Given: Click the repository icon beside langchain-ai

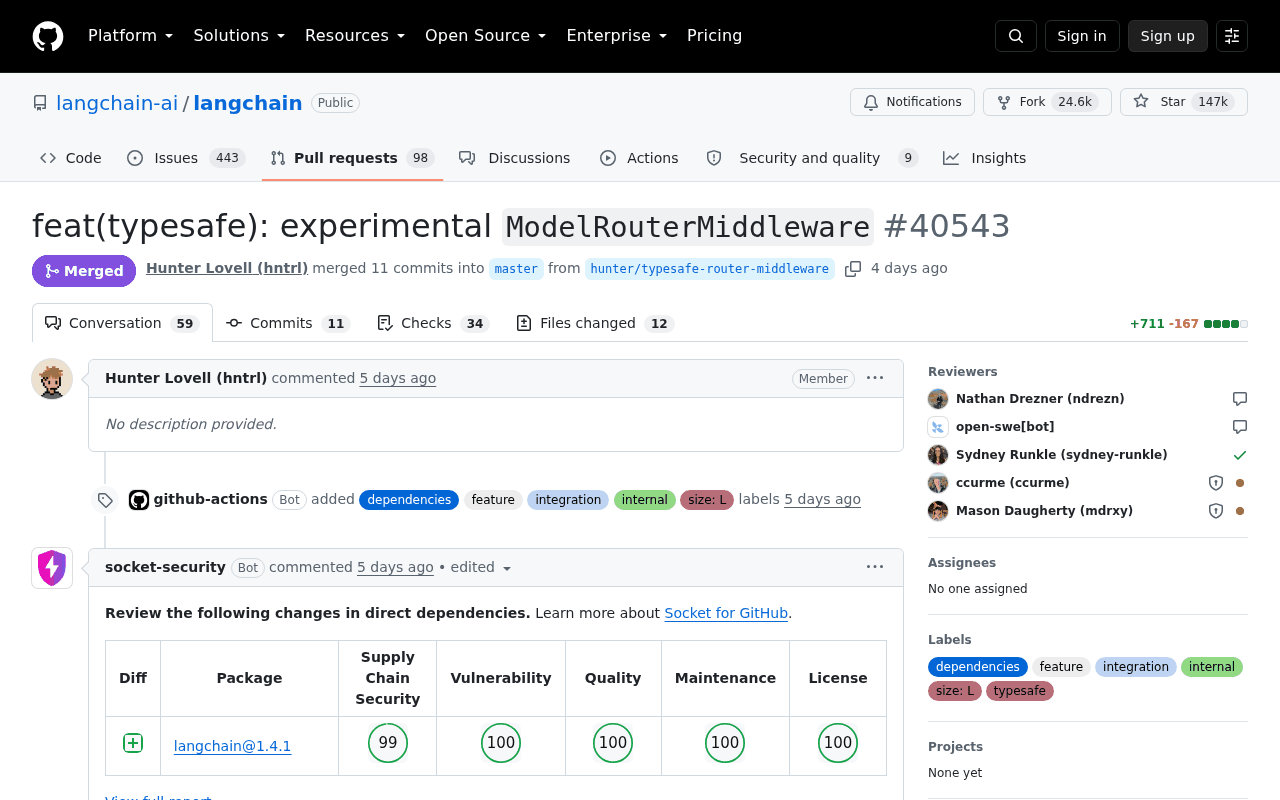Looking at the screenshot, I should [x=40, y=103].
